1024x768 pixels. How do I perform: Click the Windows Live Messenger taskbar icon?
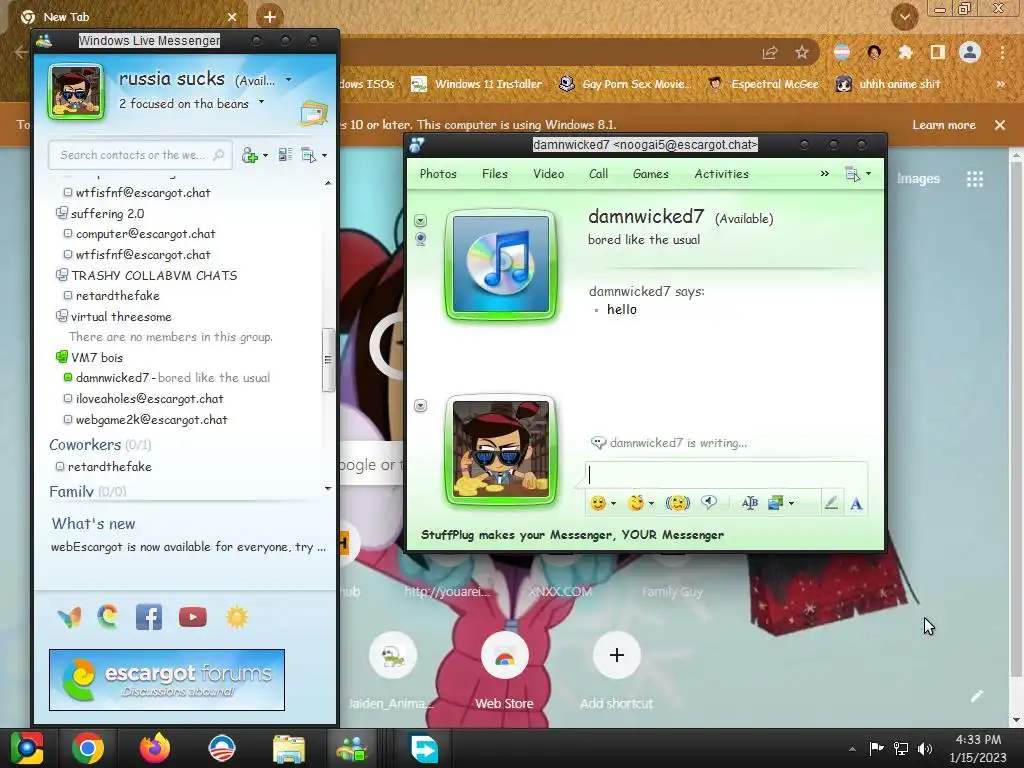352,749
